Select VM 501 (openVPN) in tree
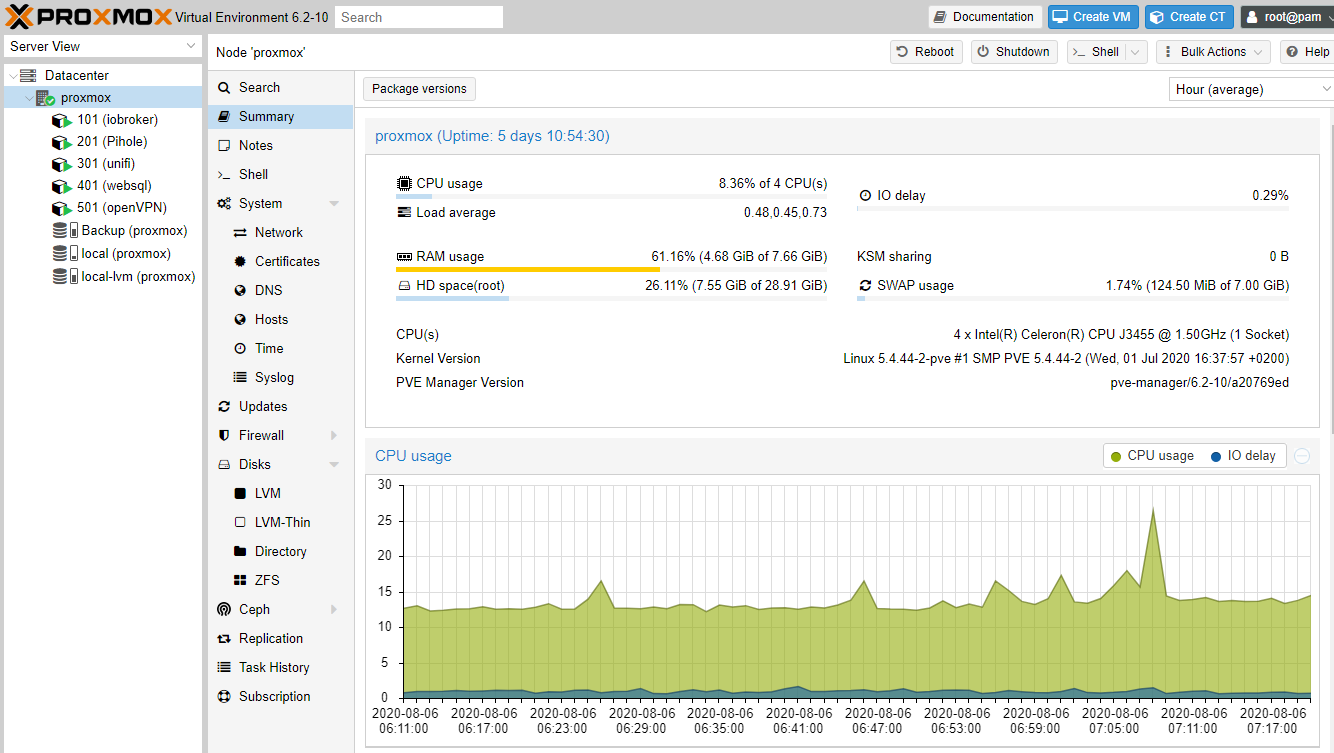 [121, 207]
